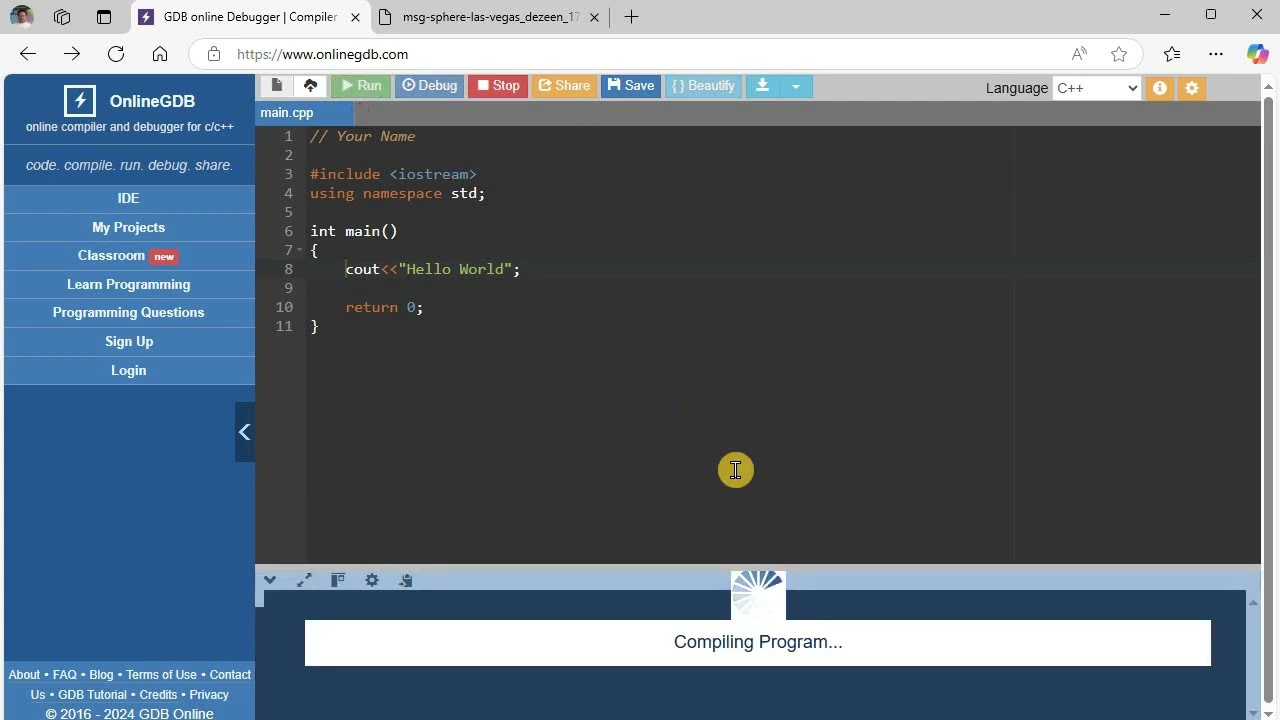
Task: Open the Privacy footer link
Action: tap(209, 695)
